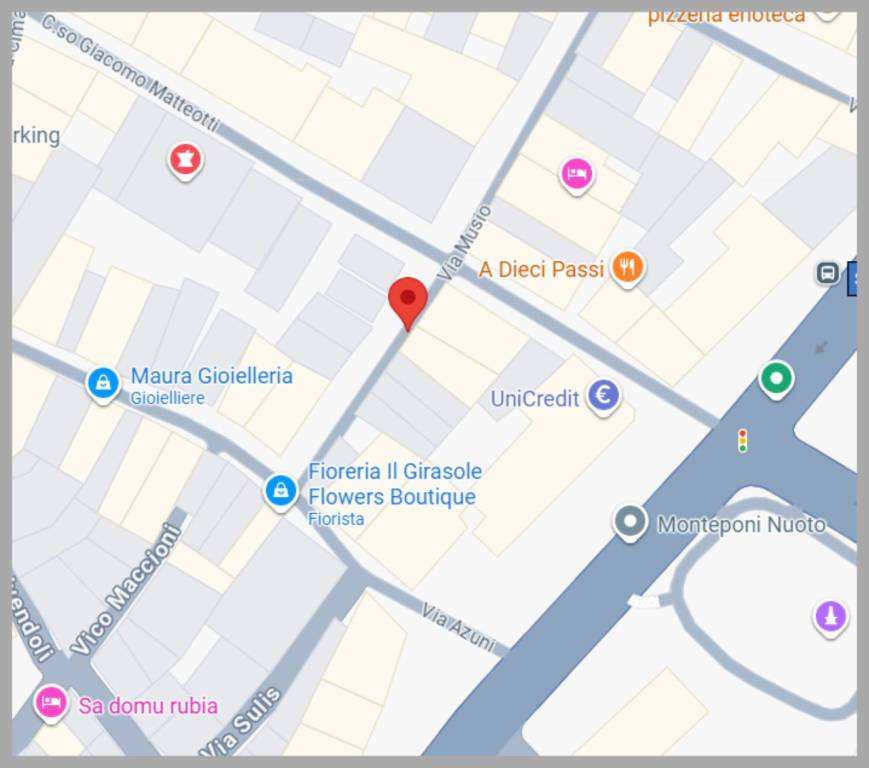Open the red pharmacy marker icon

pyautogui.click(x=185, y=161)
